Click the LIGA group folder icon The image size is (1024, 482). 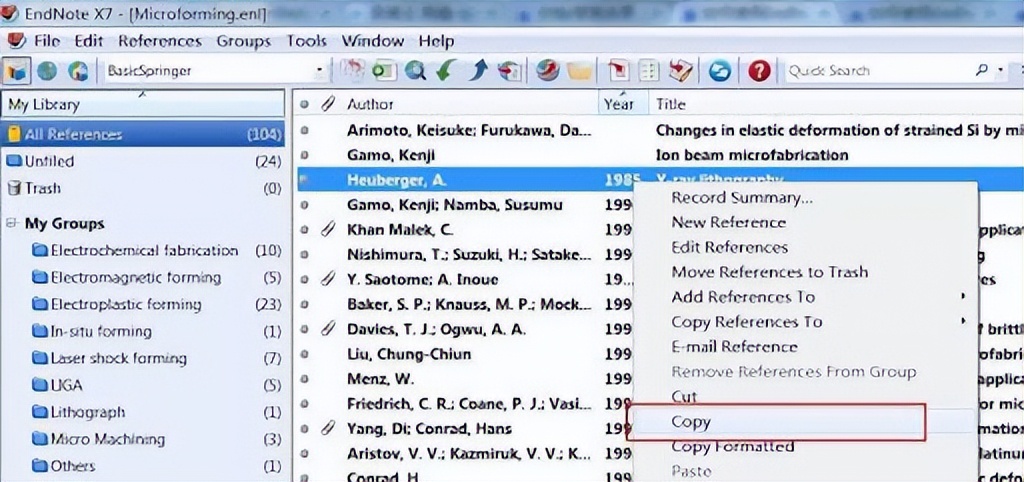coord(40,385)
